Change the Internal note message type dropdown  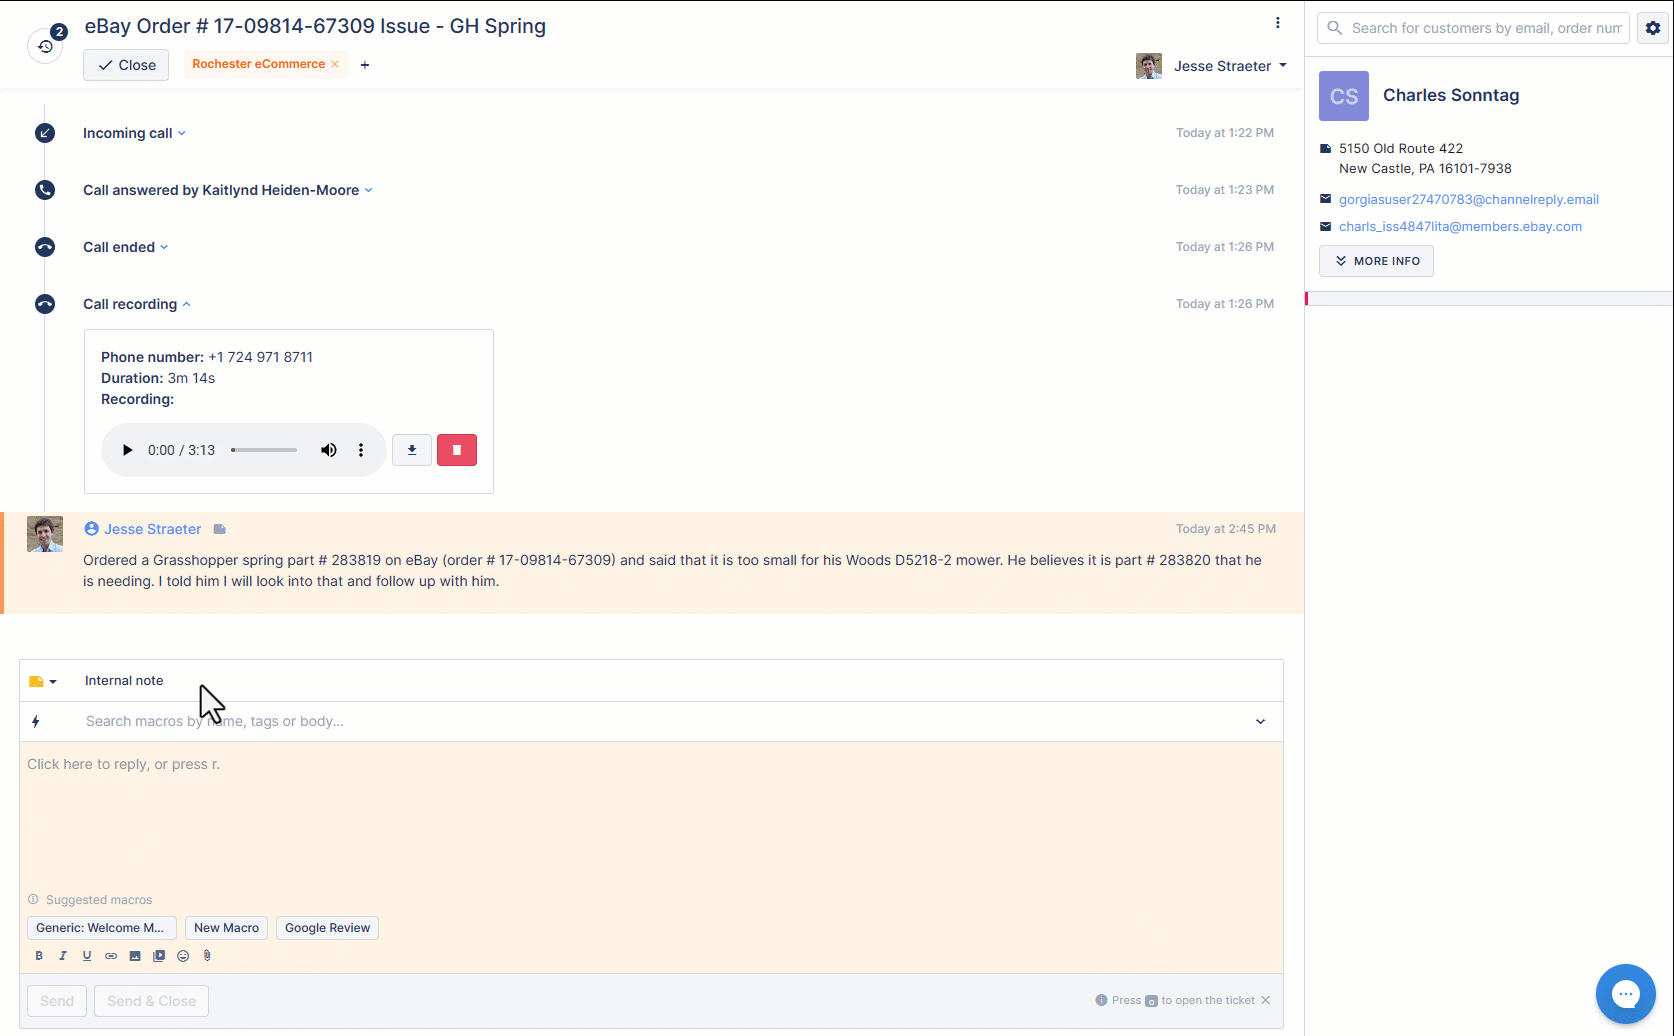click(43, 681)
